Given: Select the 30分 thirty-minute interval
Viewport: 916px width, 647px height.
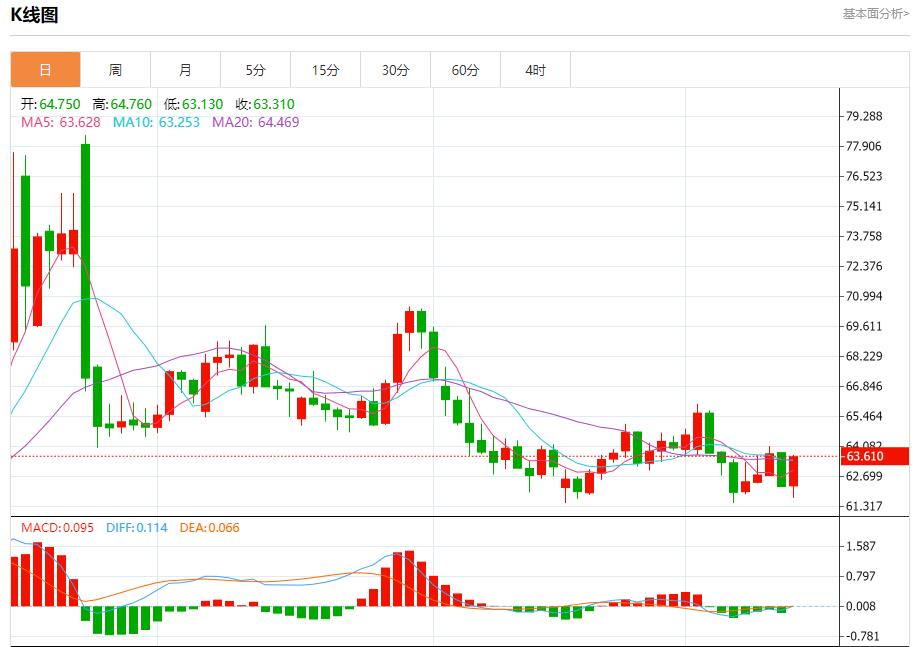Looking at the screenshot, I should [396, 70].
